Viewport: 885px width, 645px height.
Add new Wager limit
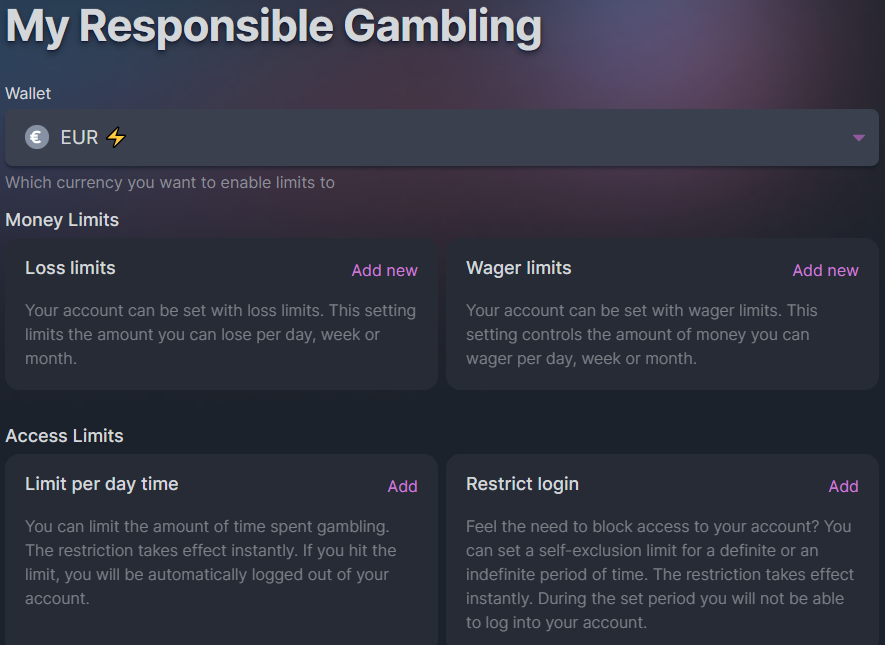(x=825, y=270)
